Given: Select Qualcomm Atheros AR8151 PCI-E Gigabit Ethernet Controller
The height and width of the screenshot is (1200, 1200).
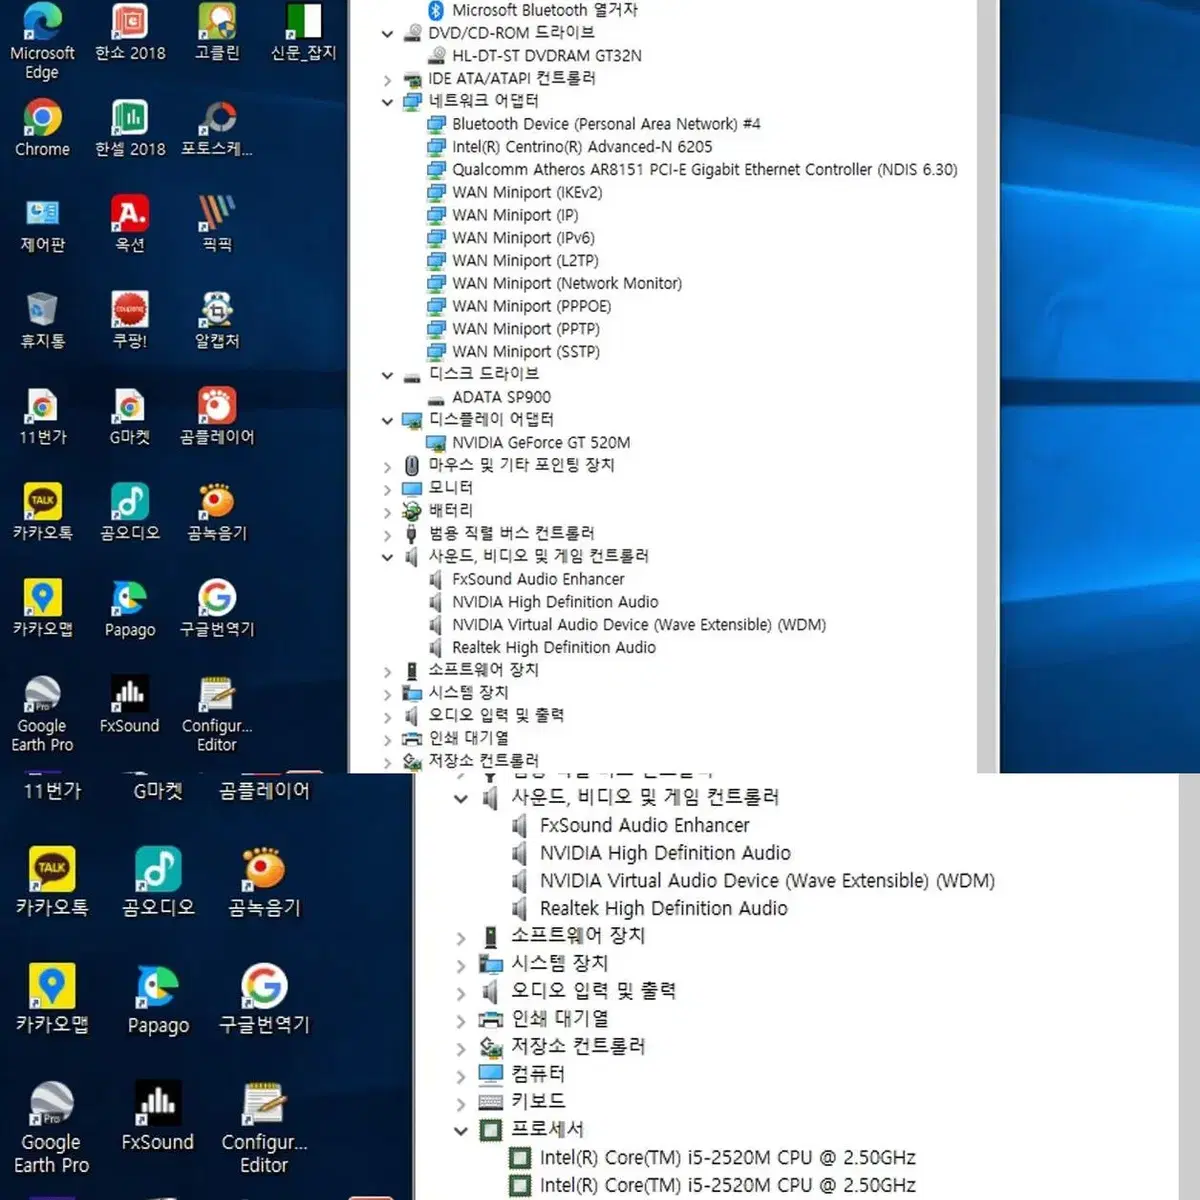Looking at the screenshot, I should pos(704,170).
